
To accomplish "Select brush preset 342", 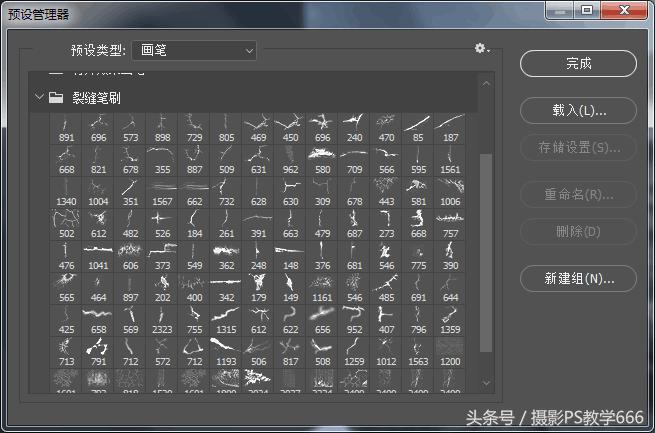I will [x=226, y=289].
